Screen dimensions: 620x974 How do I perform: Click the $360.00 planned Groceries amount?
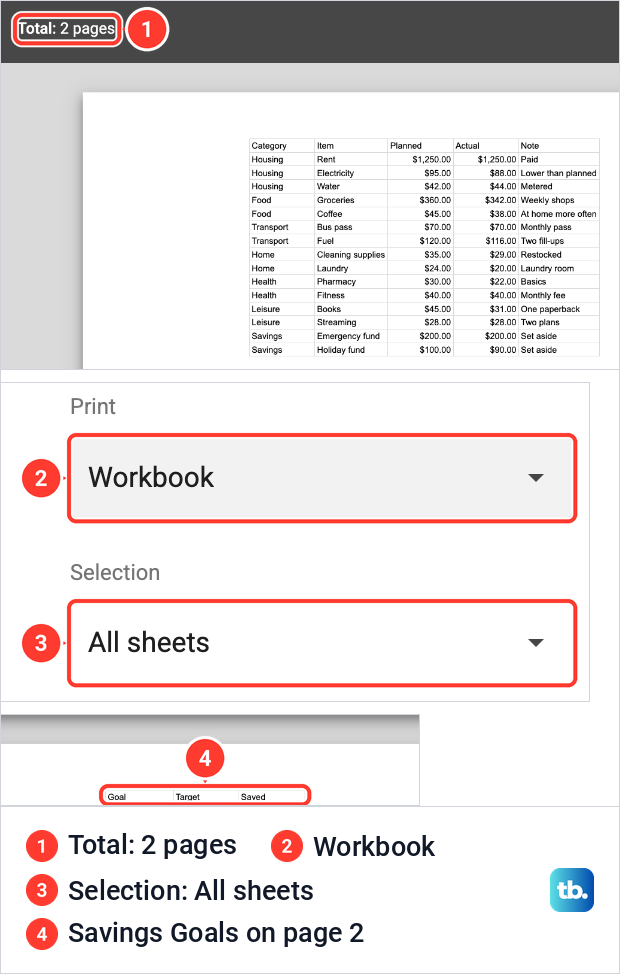pos(435,200)
